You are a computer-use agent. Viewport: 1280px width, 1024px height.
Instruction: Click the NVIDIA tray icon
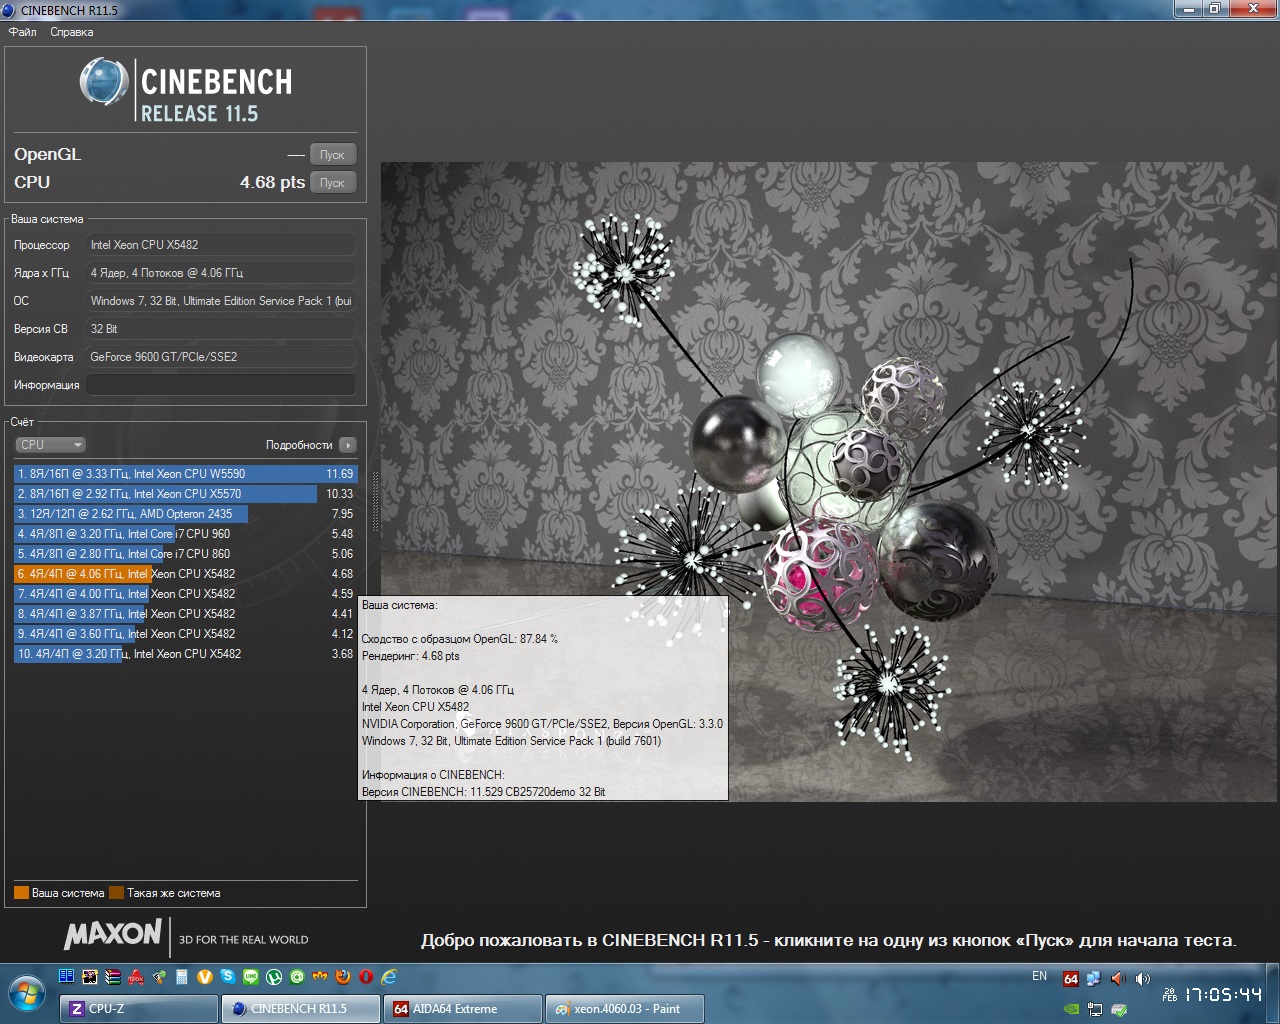pos(1071,1009)
